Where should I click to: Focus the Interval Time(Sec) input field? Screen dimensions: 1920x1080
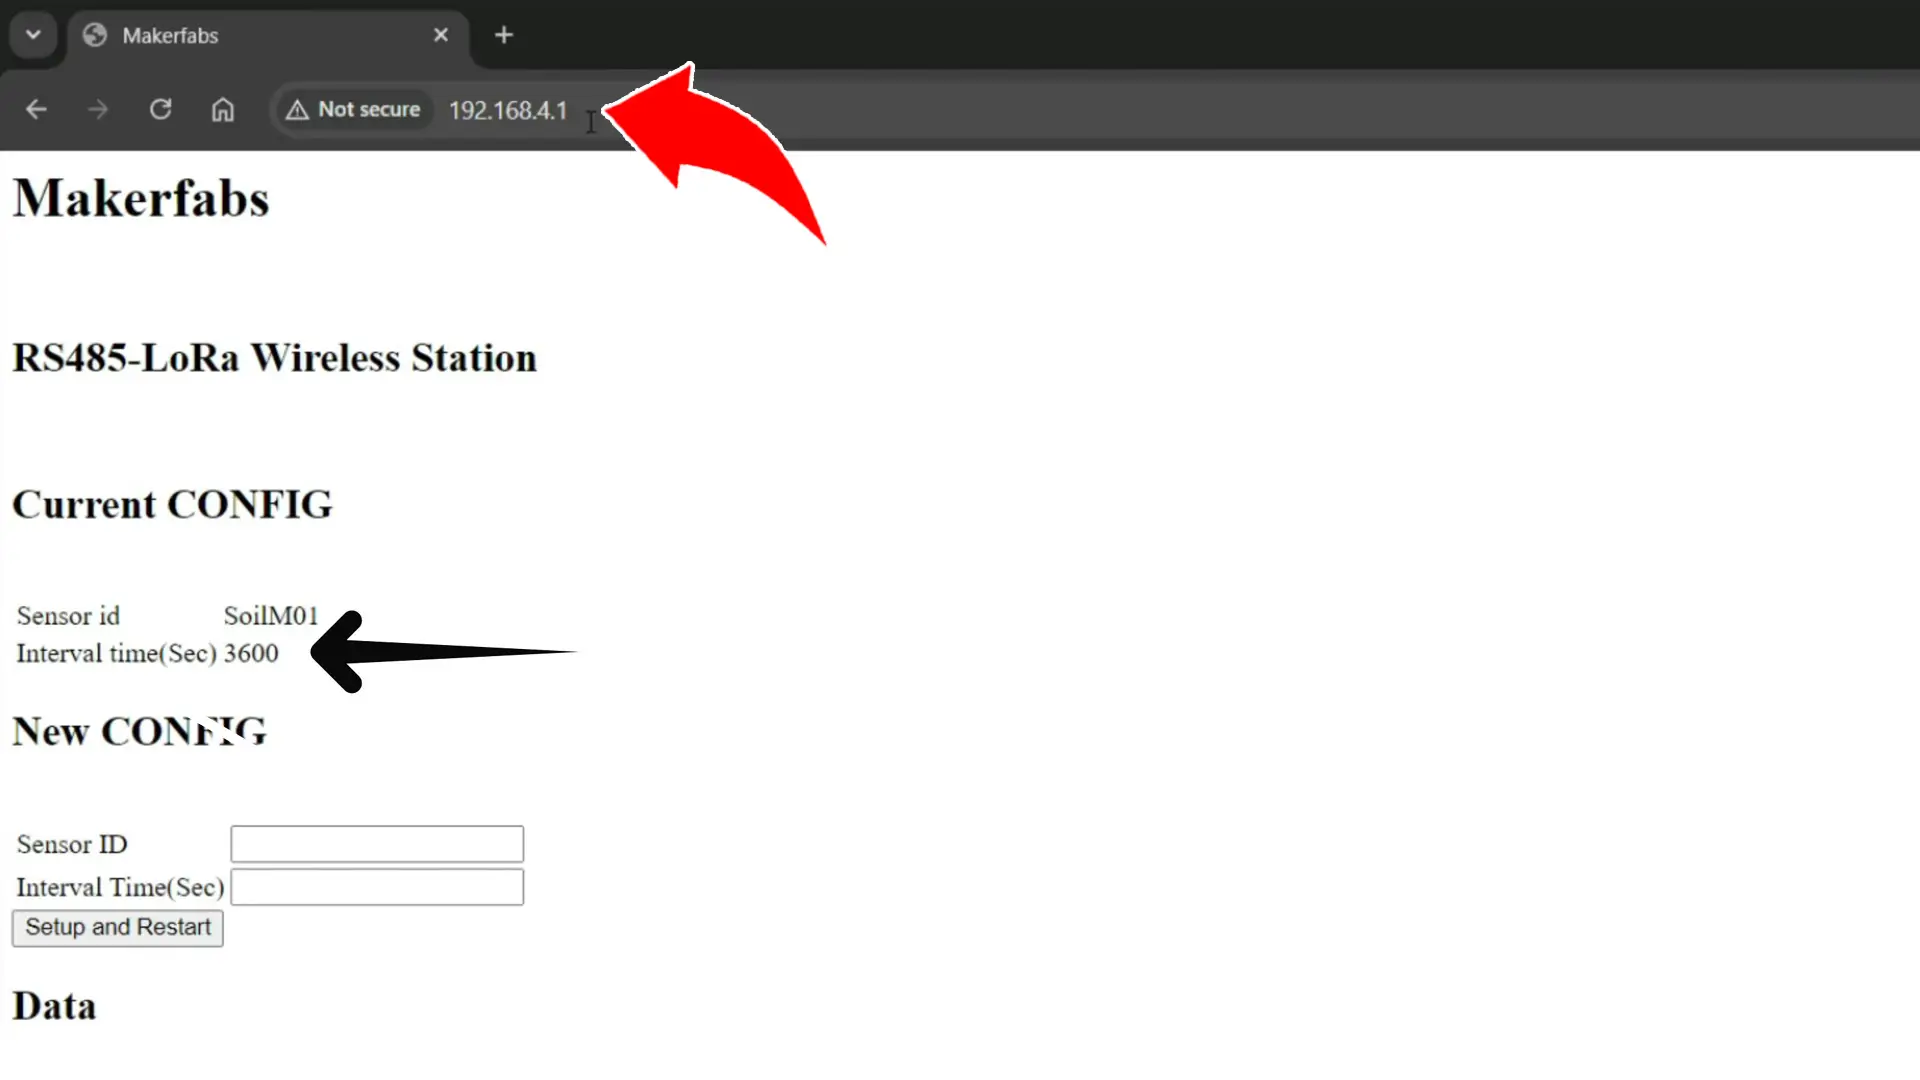coord(377,887)
